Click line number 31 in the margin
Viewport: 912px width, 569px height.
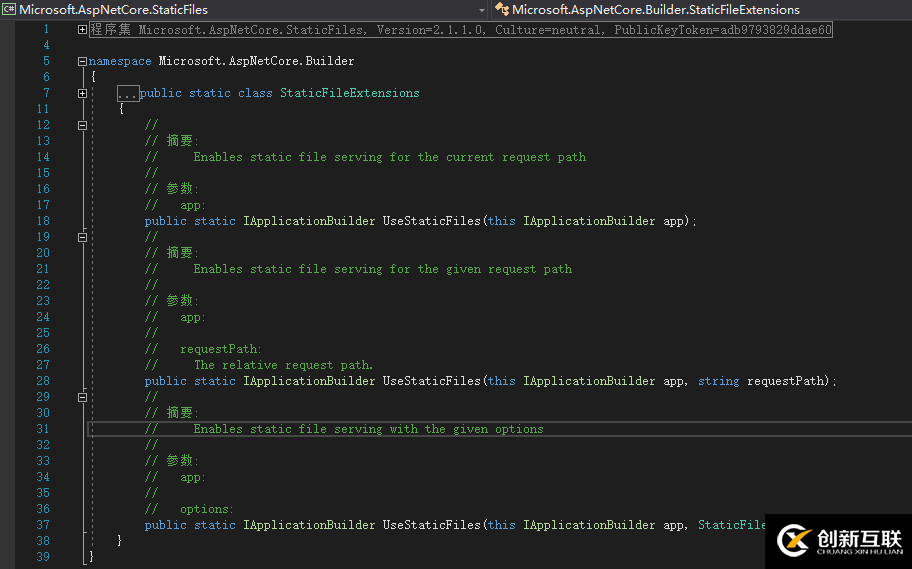pos(43,429)
